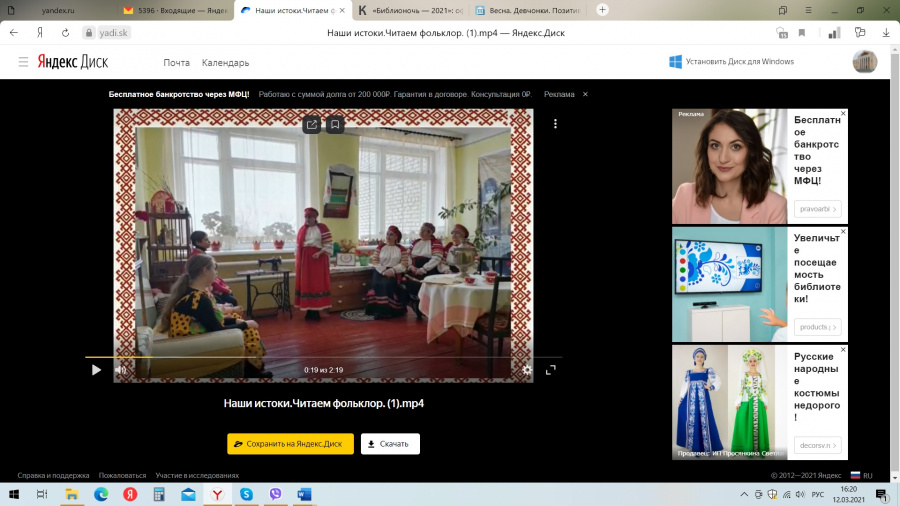
Task: Click the bookmark icon above video
Action: (335, 124)
